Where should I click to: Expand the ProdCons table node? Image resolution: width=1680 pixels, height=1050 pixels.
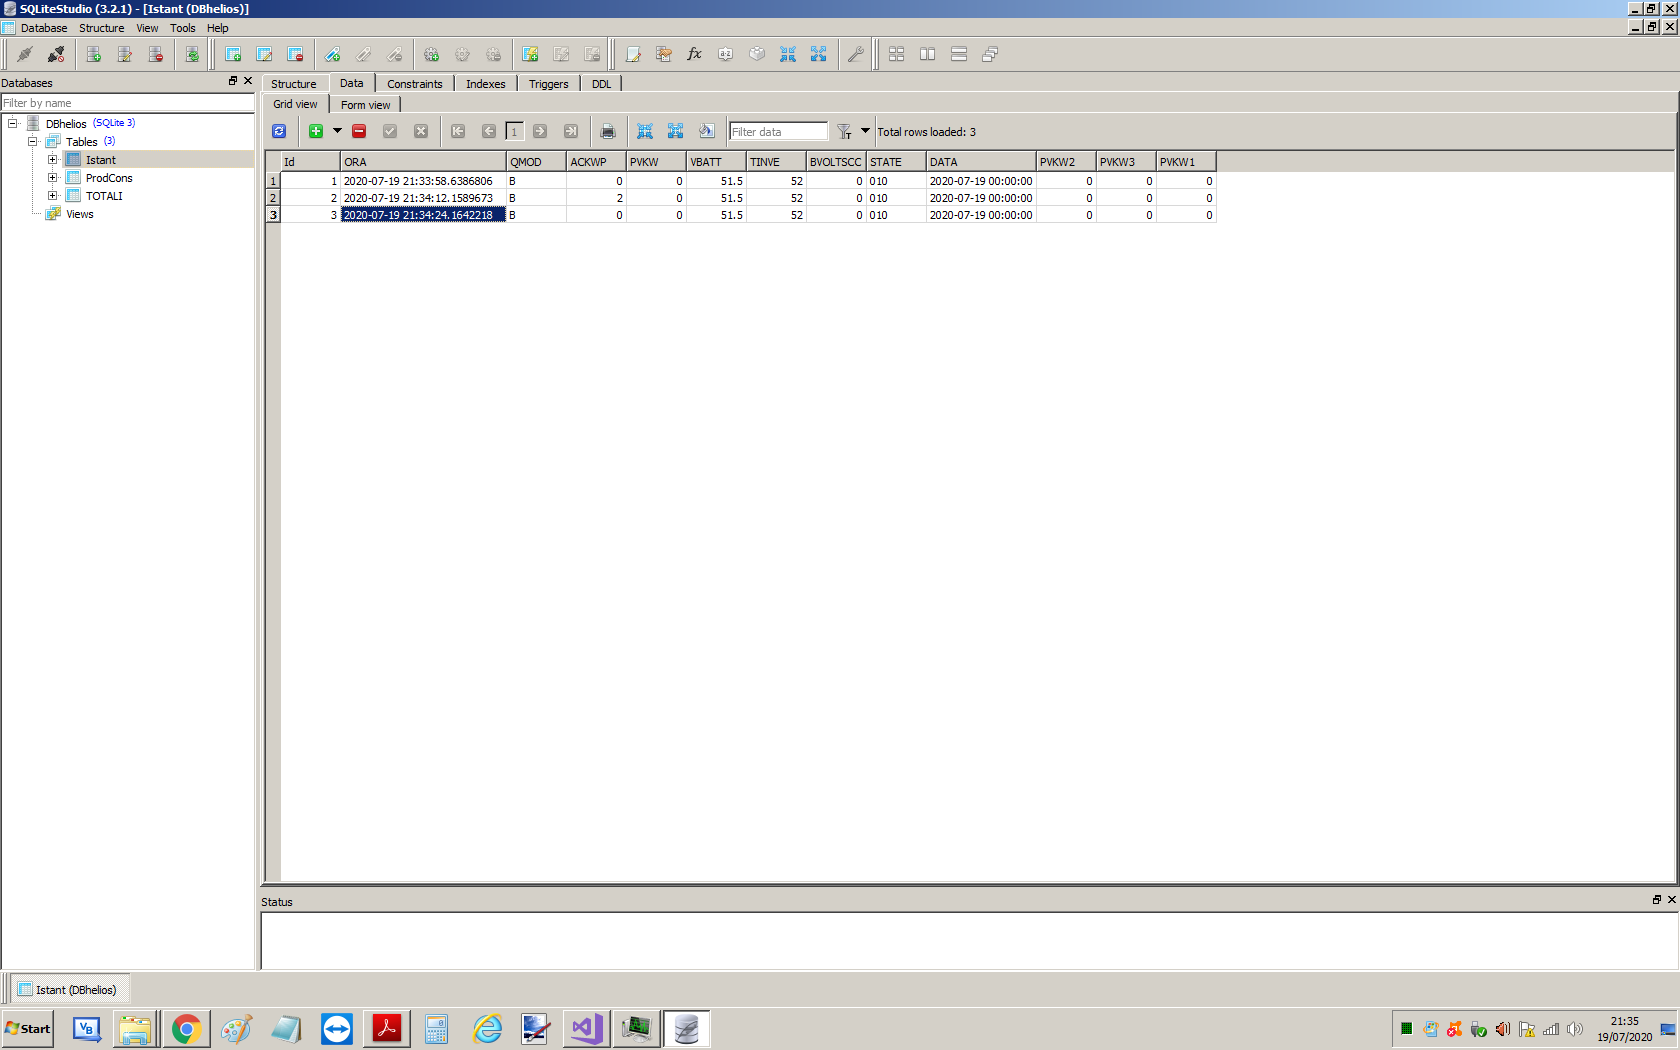(x=53, y=178)
